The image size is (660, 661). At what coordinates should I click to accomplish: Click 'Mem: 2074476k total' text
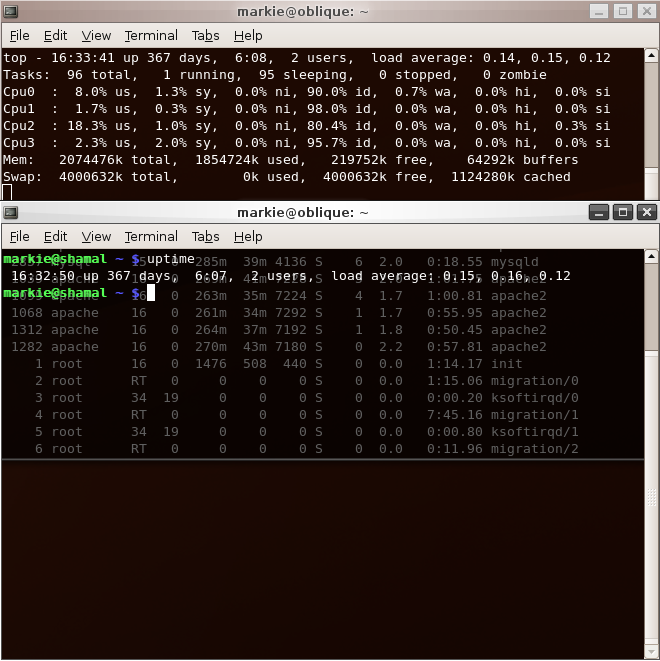pos(90,160)
